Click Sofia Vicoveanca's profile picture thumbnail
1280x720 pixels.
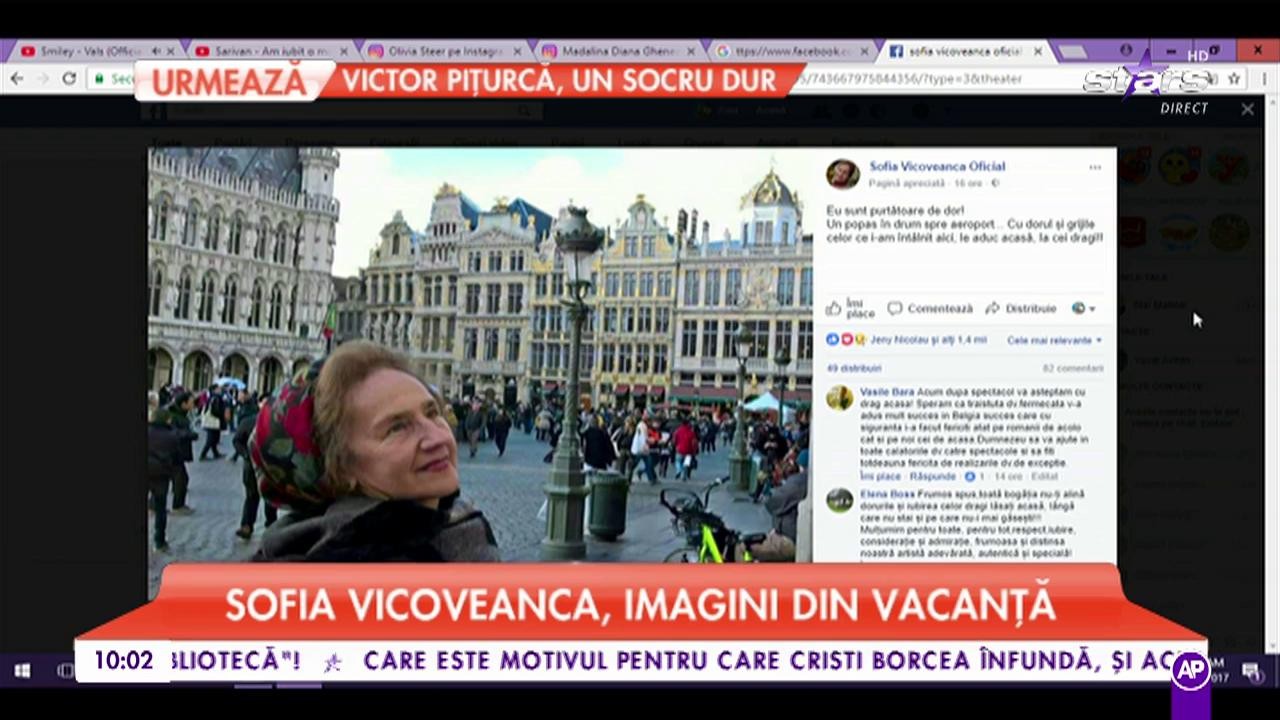(843, 173)
